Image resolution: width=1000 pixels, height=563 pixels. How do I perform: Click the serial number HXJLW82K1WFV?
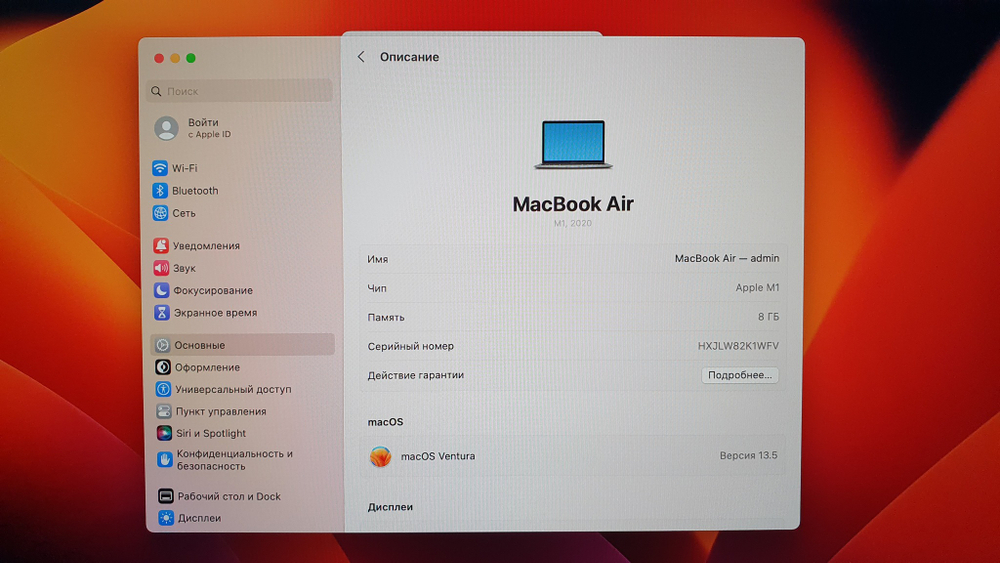click(738, 346)
